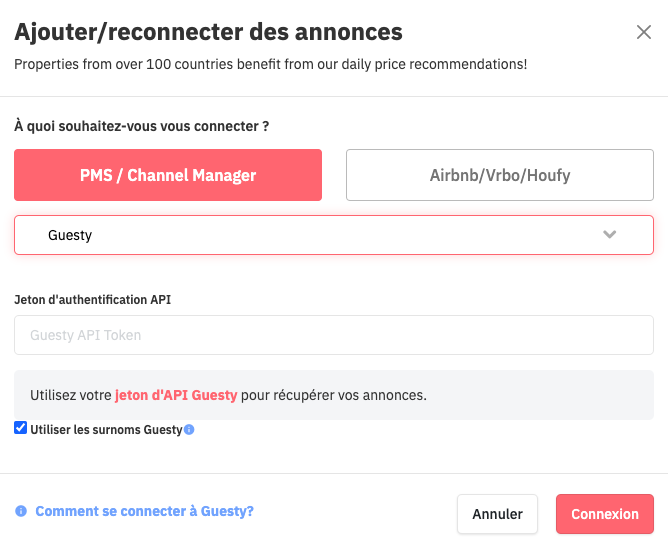This screenshot has width=668, height=547.
Task: Click the Utiliser les surnoms Guesty label text
Action: point(107,429)
